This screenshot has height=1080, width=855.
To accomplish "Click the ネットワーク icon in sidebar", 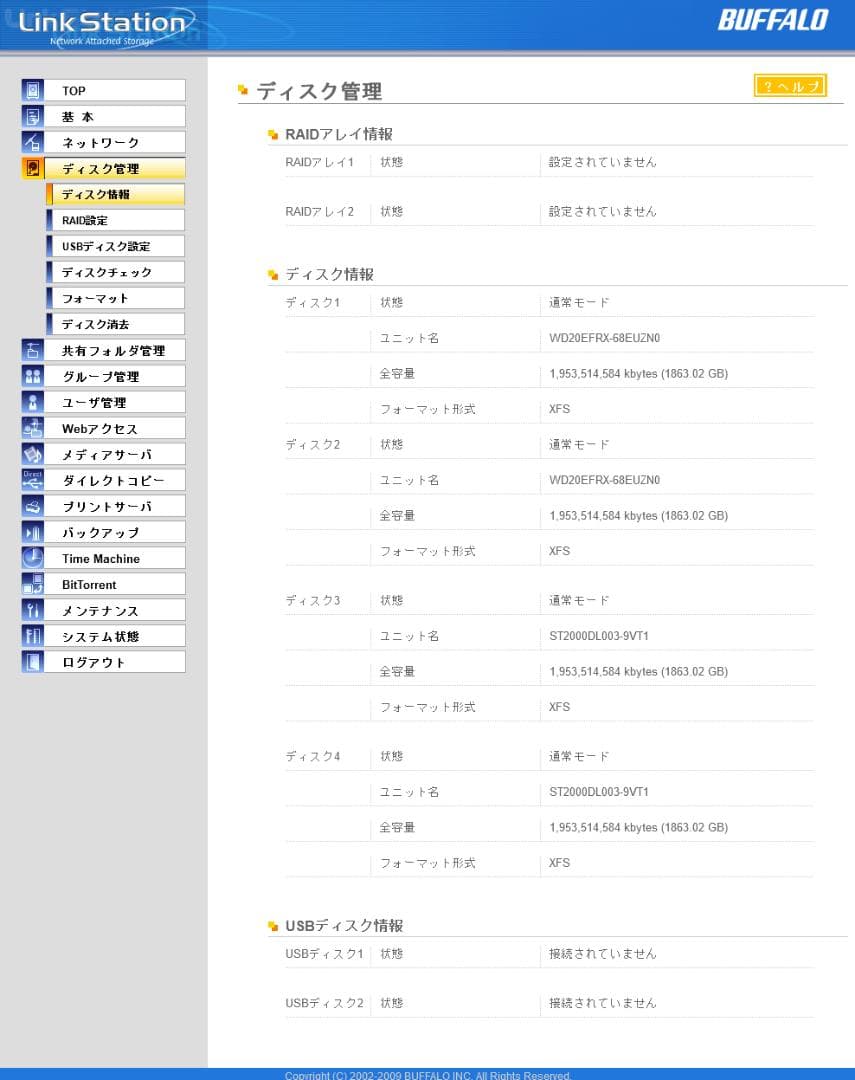I will click(x=33, y=143).
